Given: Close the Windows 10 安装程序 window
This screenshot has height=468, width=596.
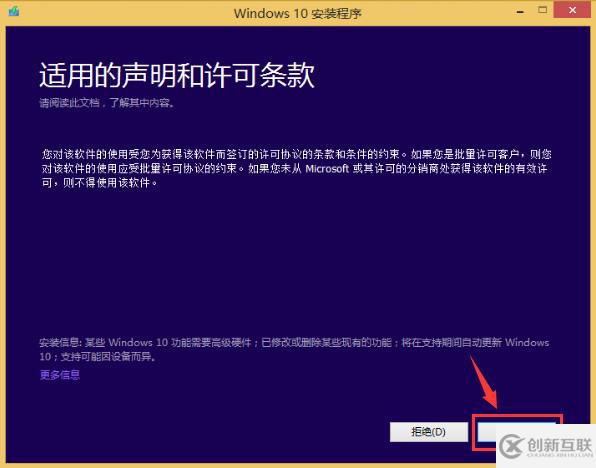Looking at the screenshot, I should click(x=572, y=10).
